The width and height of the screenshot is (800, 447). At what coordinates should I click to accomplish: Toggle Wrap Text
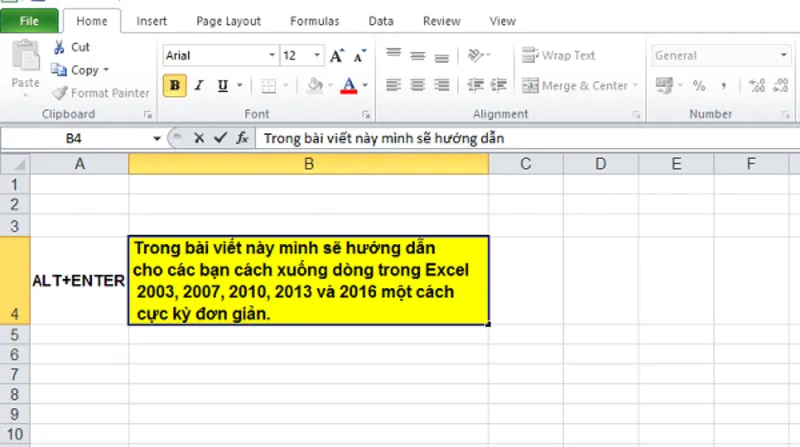click(558, 55)
